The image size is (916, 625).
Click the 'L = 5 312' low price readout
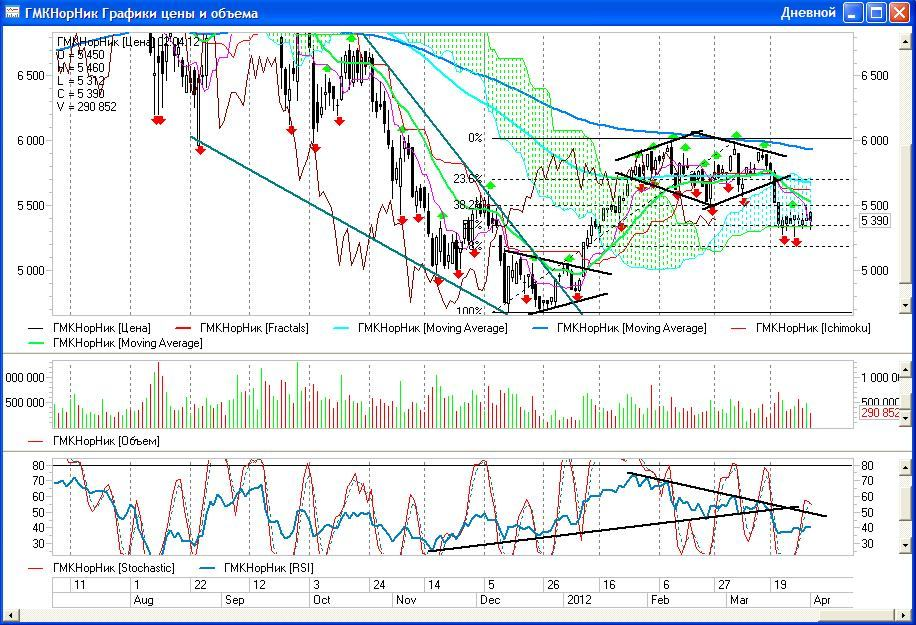pyautogui.click(x=81, y=81)
